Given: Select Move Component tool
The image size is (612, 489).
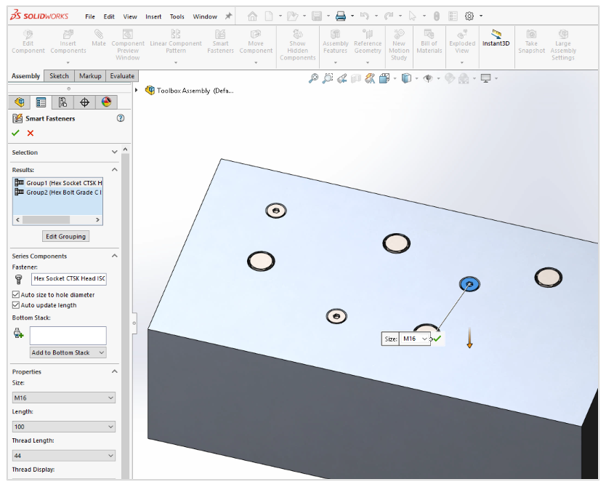Looking at the screenshot, I should (256, 42).
